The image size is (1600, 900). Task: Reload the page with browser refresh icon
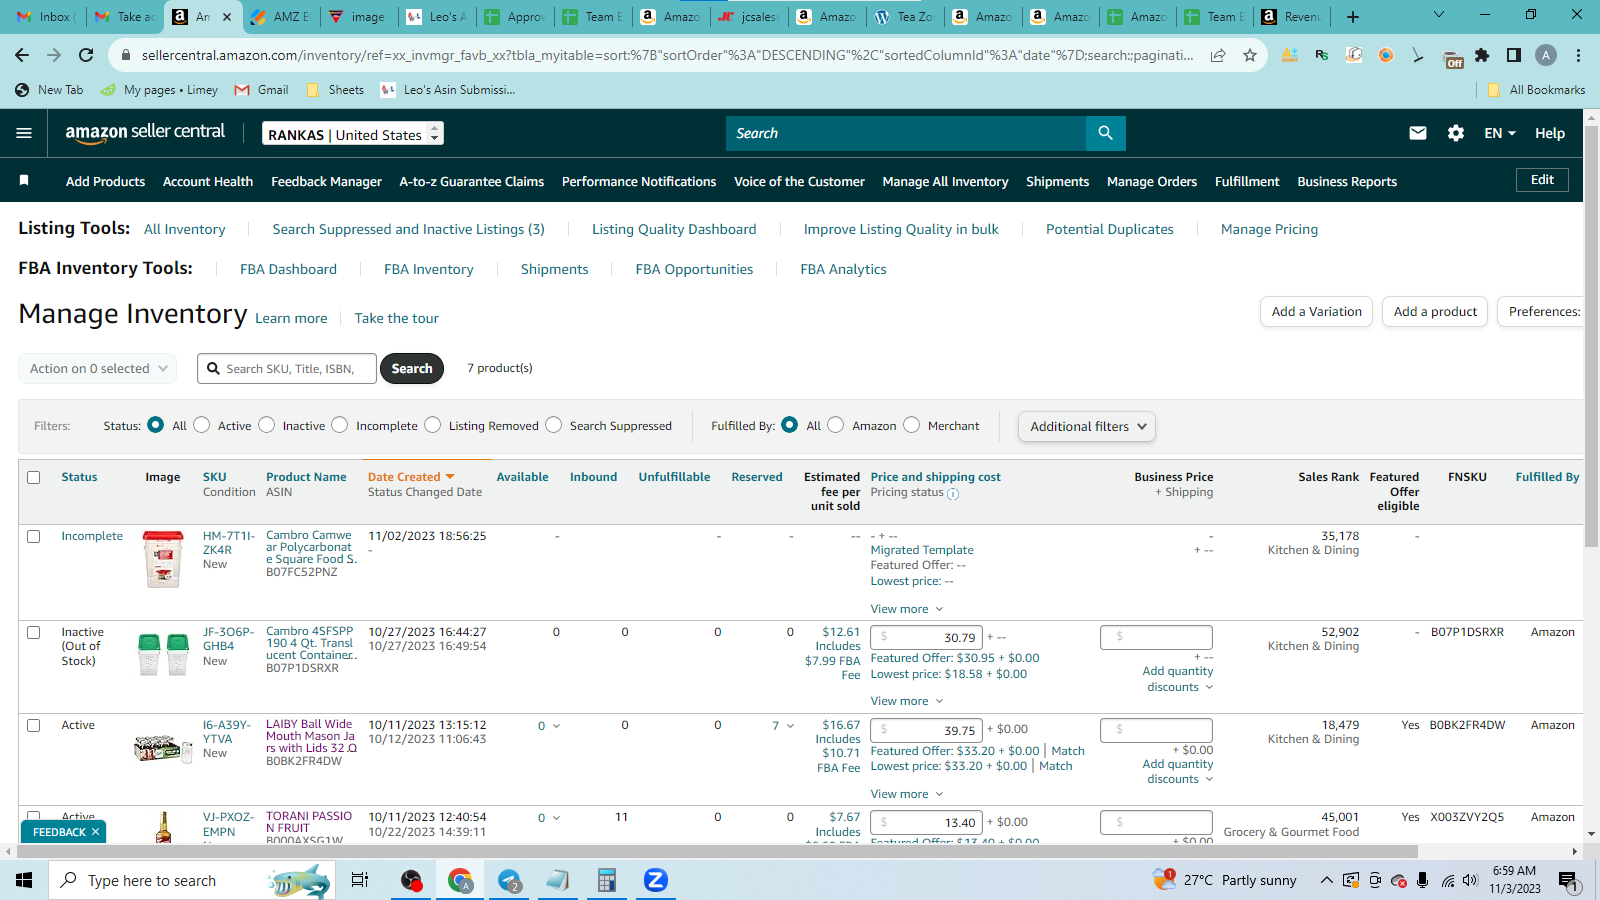click(86, 55)
